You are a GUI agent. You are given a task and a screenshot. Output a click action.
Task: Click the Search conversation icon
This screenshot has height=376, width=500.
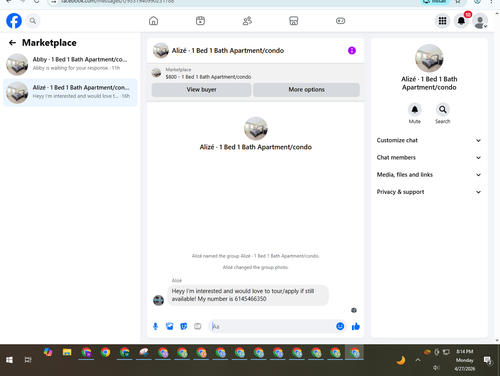443,109
